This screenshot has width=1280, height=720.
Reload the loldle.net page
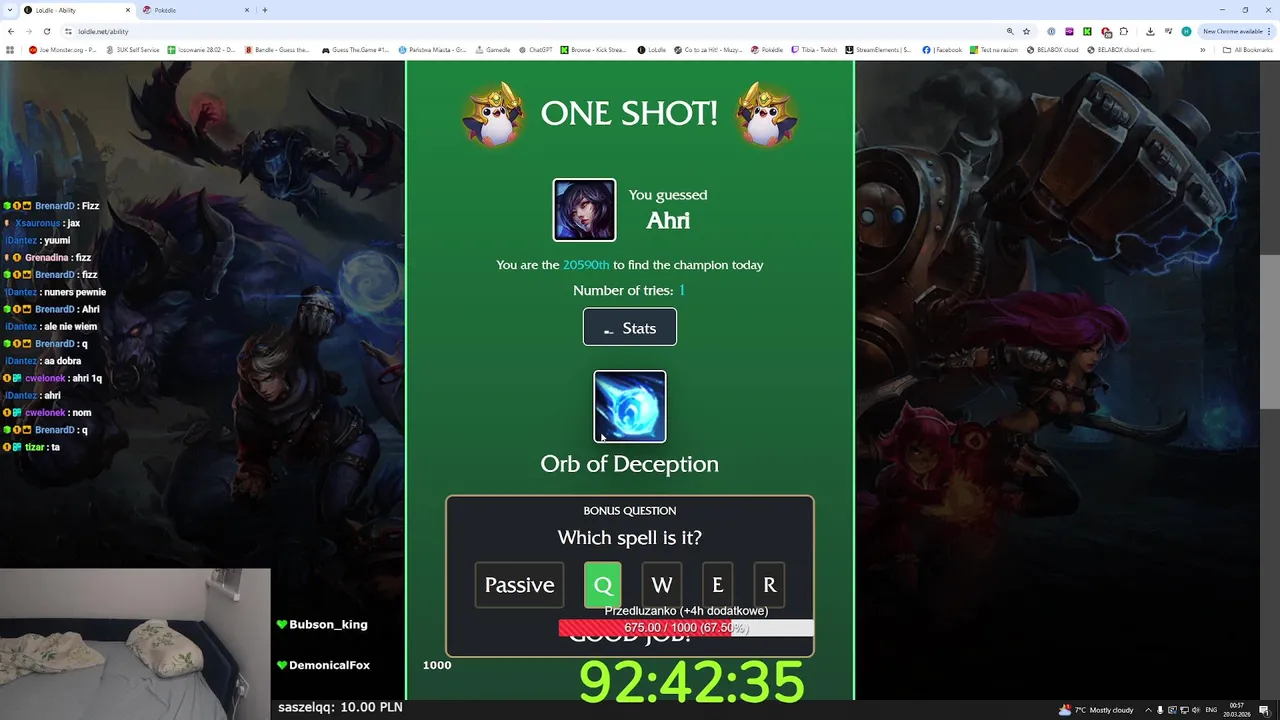pyautogui.click(x=47, y=31)
